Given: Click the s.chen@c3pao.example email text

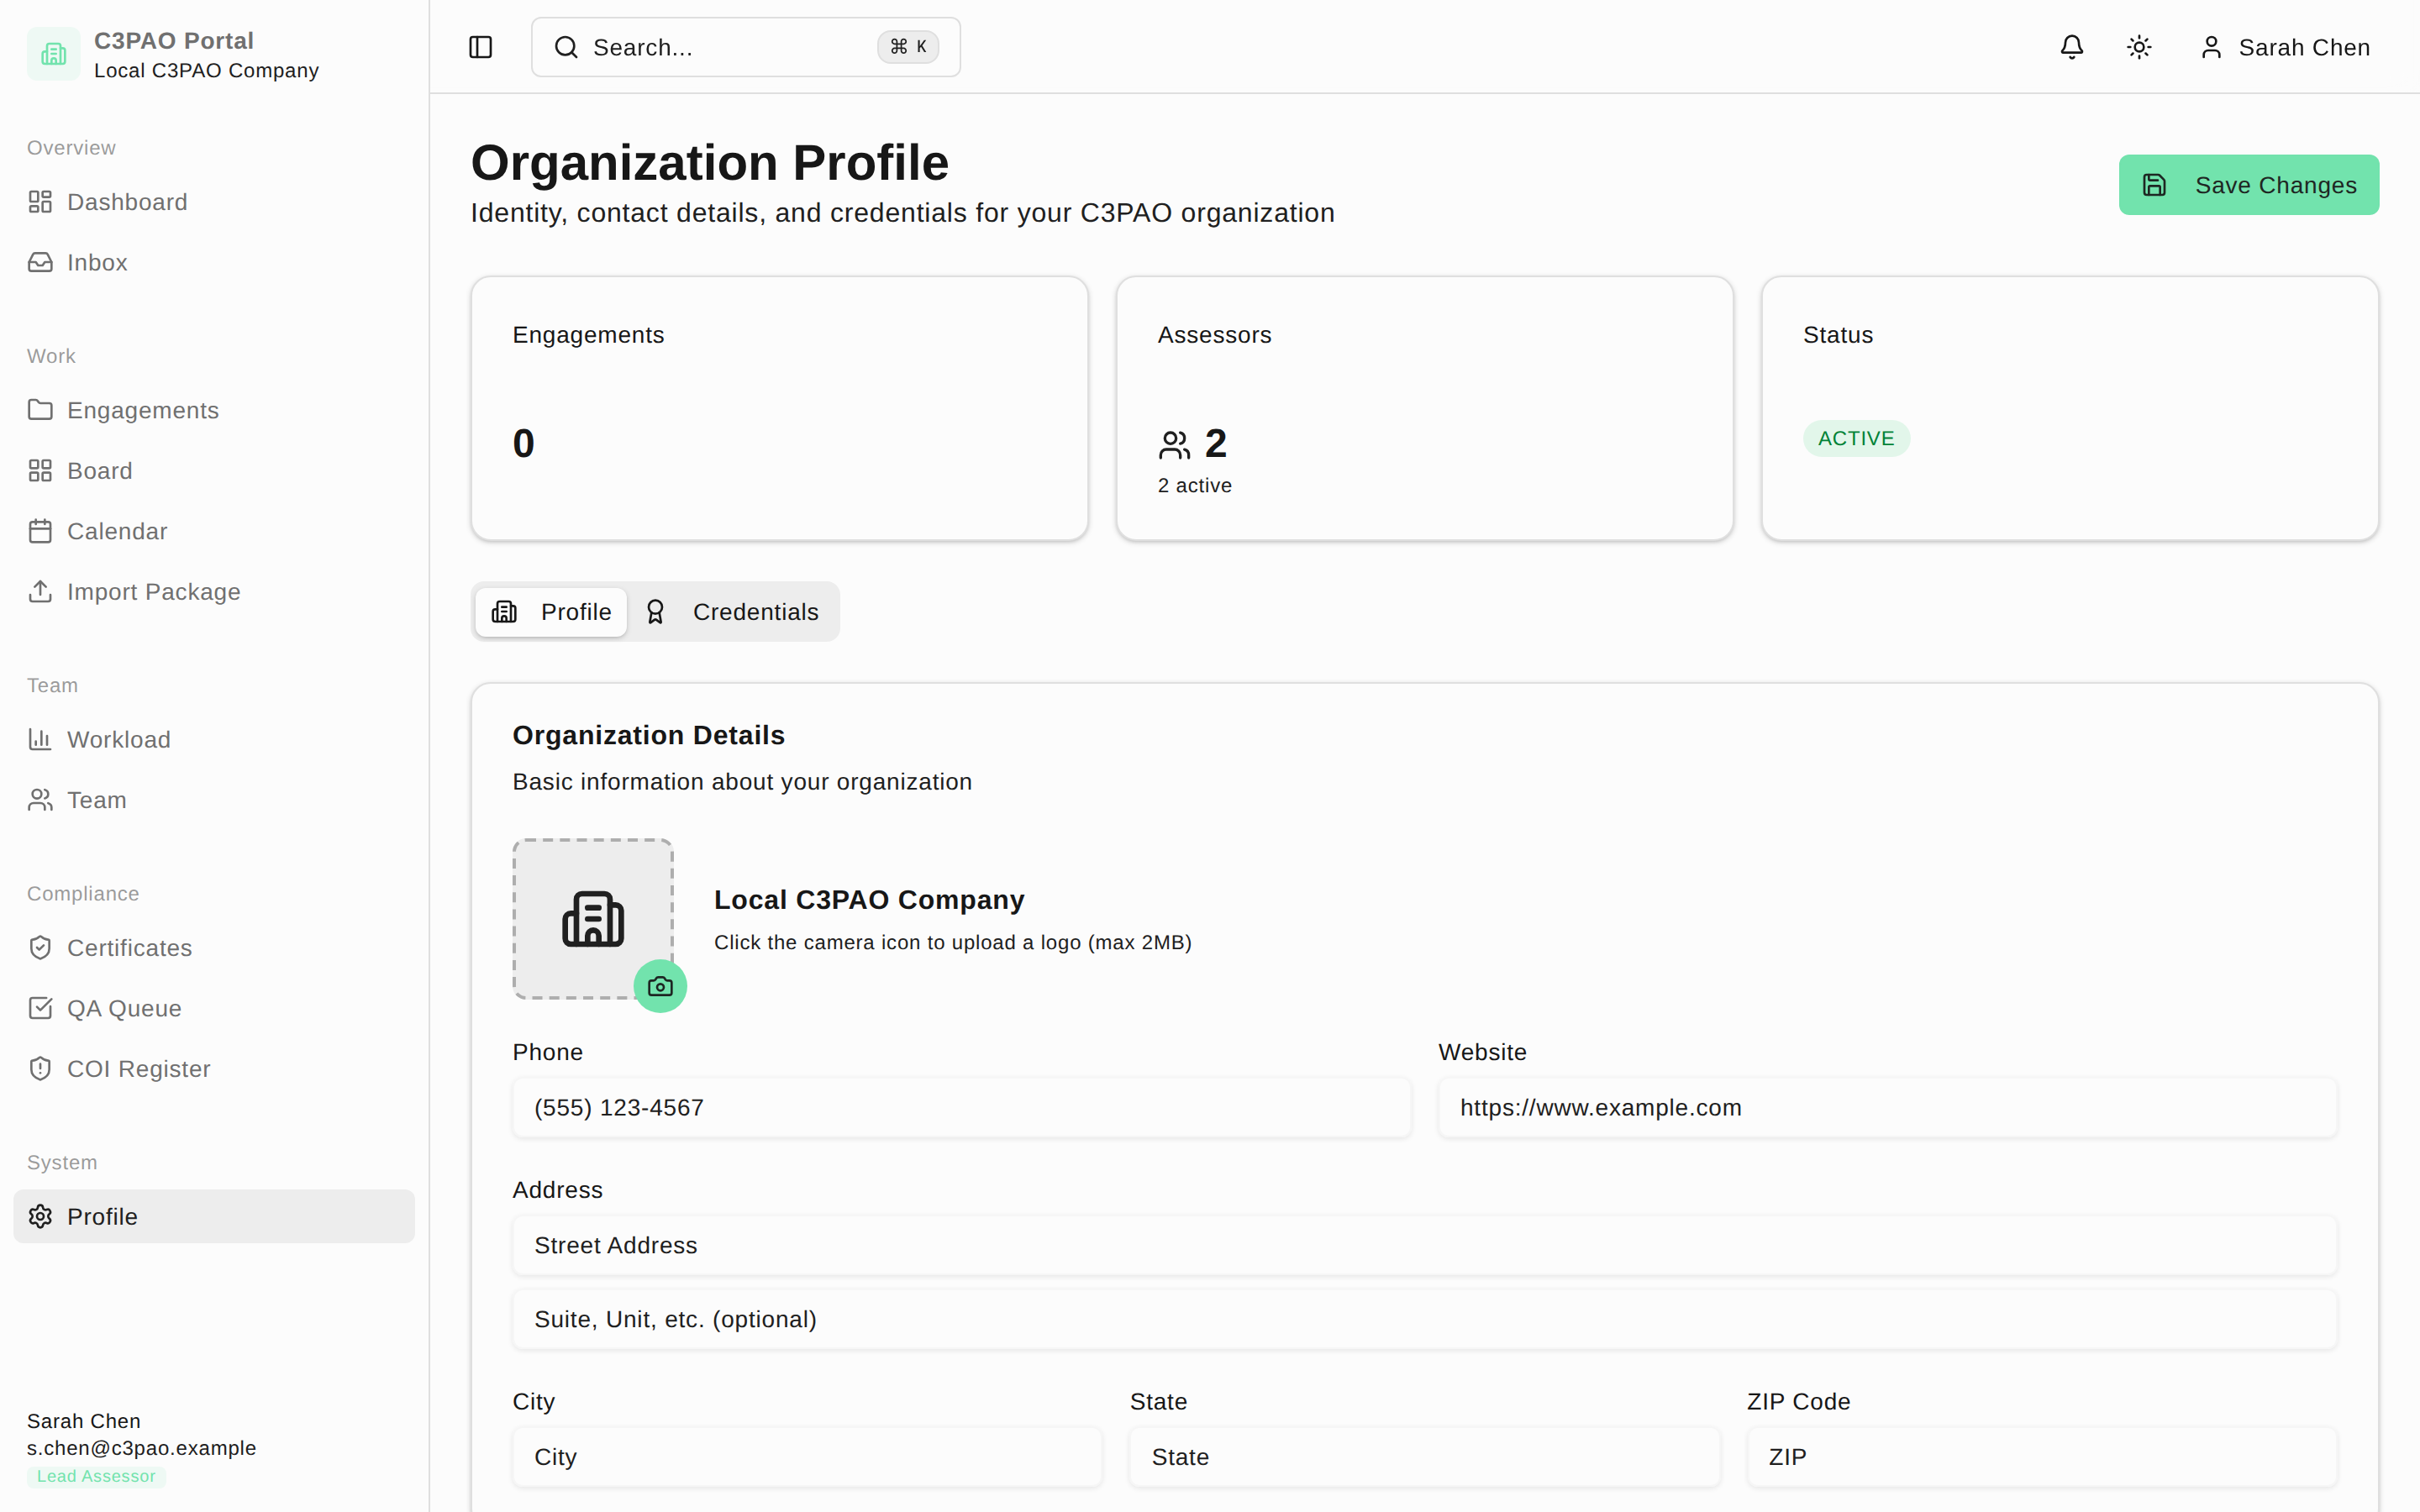Looking at the screenshot, I should click(x=141, y=1448).
